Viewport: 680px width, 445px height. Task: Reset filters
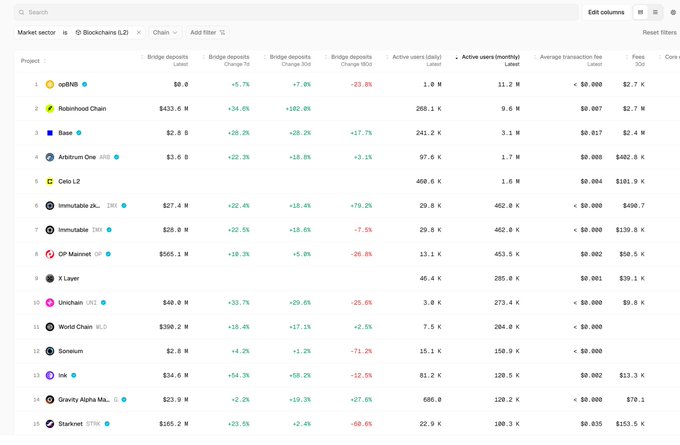[x=659, y=33]
